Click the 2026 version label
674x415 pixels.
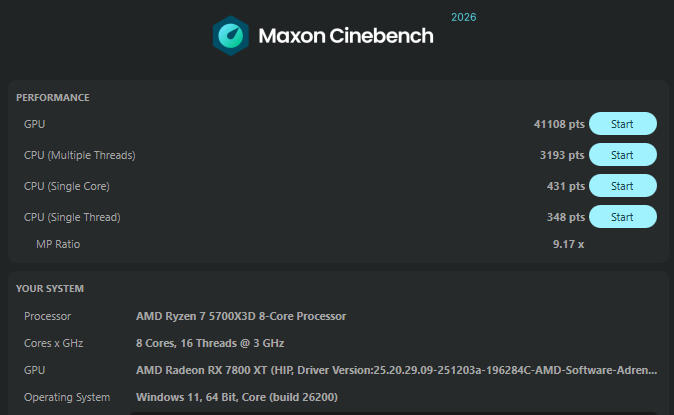pyautogui.click(x=463, y=18)
